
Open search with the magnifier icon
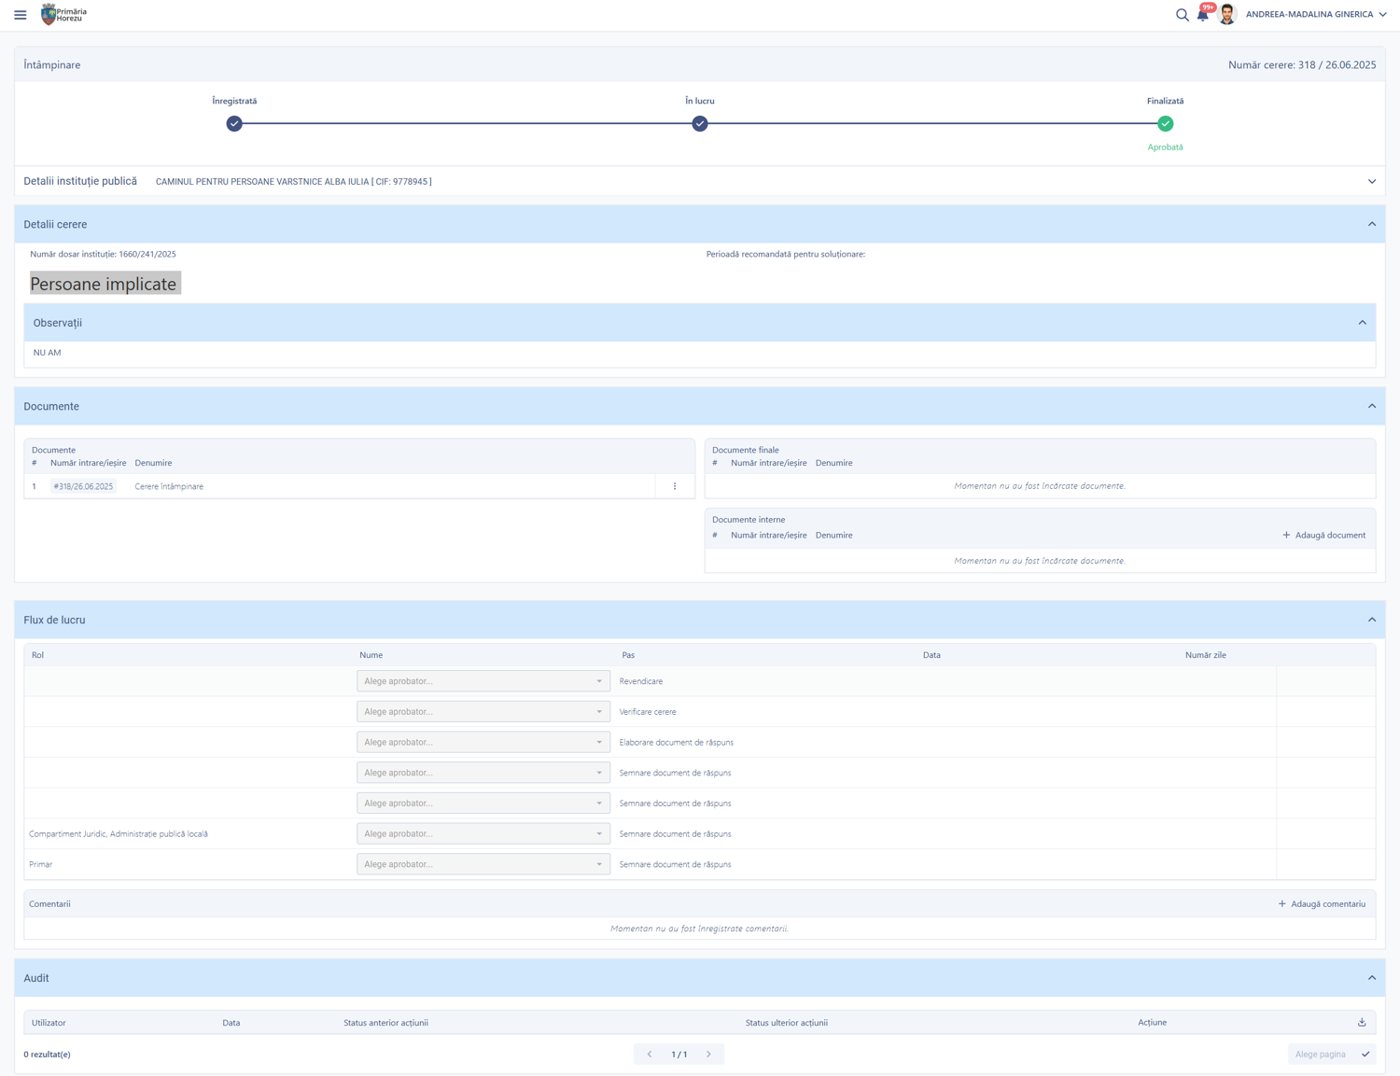pos(1182,15)
